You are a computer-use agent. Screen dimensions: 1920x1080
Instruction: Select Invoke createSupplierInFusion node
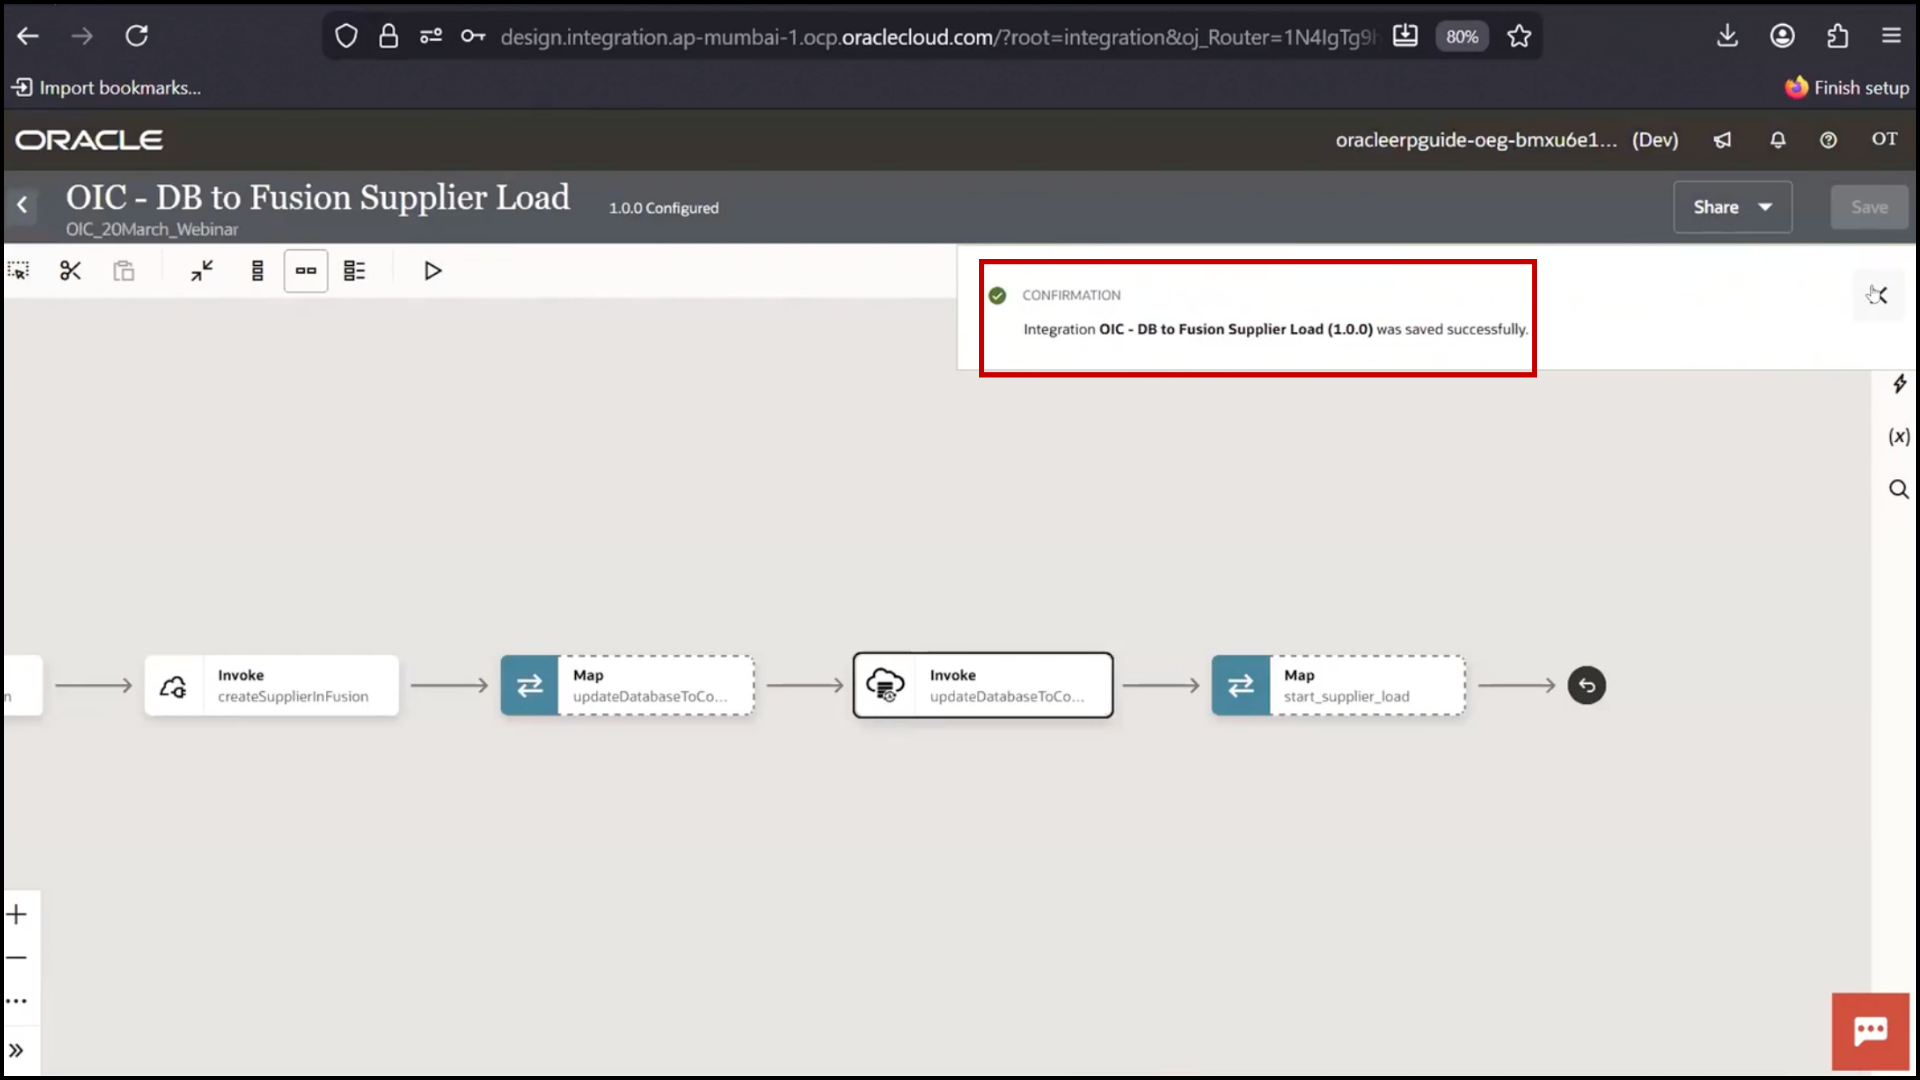tap(271, 685)
